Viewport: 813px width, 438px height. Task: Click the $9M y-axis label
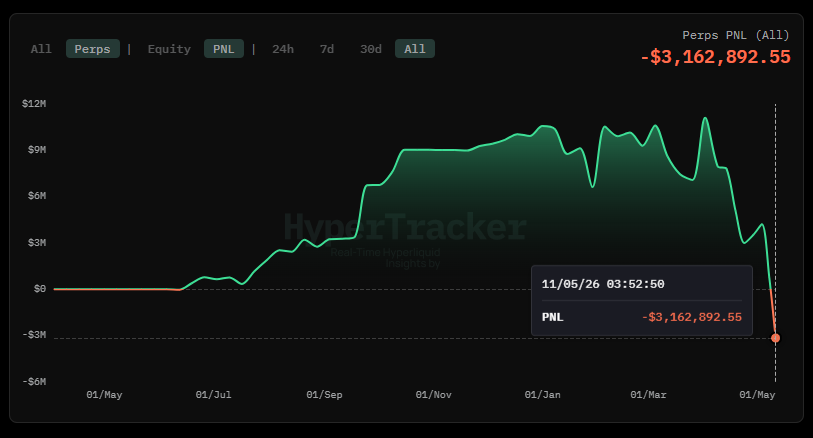tap(37, 150)
